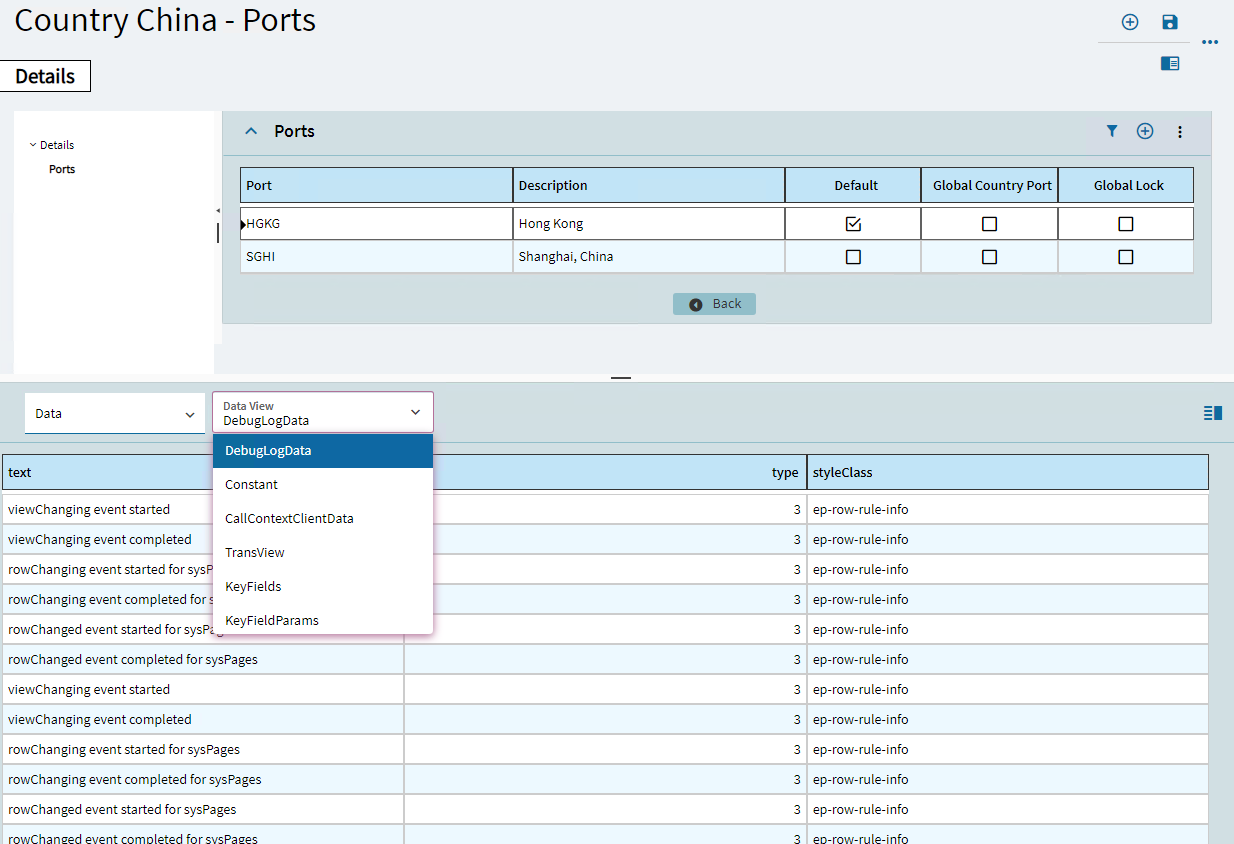The width and height of the screenshot is (1234, 844).
Task: Choose KeyFieldParams in the dropdown list
Action: [x=272, y=620]
